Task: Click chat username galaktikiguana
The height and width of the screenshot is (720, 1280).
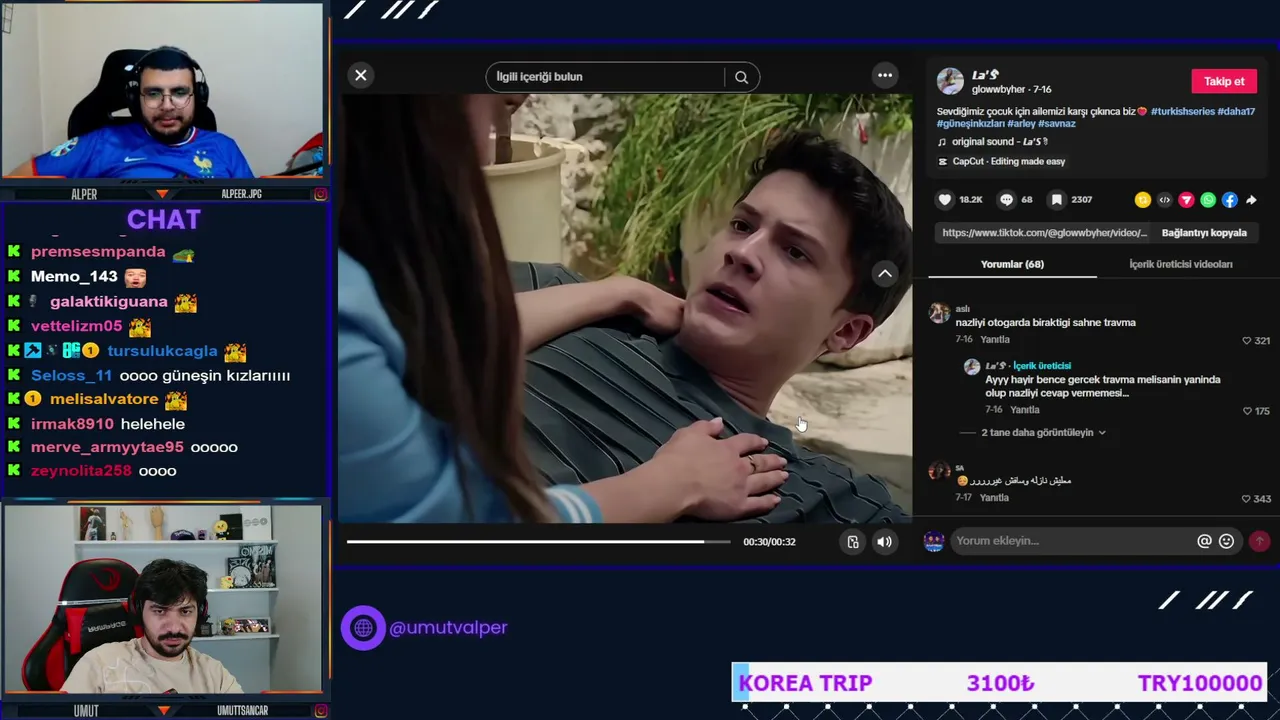Action: [109, 302]
